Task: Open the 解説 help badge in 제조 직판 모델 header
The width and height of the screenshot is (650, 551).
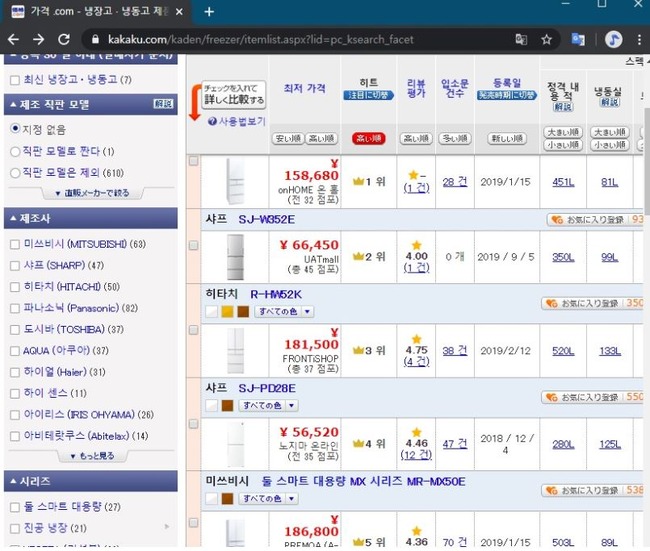Action: pos(163,104)
